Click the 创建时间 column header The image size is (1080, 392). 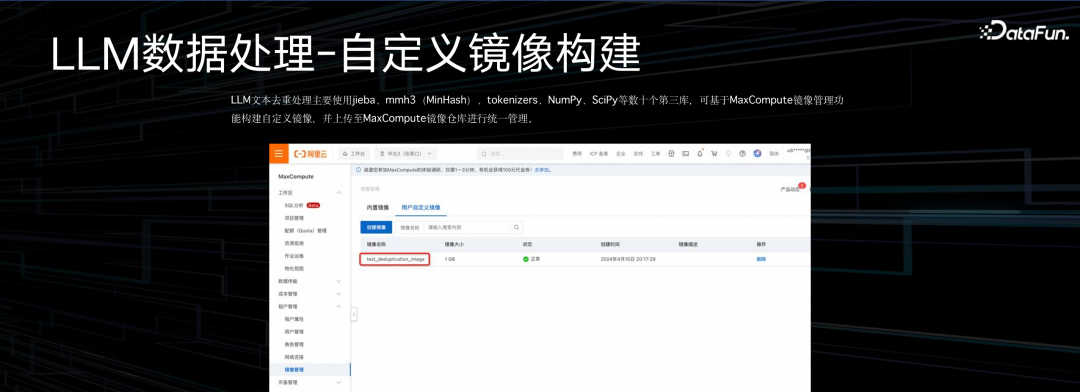(610, 244)
